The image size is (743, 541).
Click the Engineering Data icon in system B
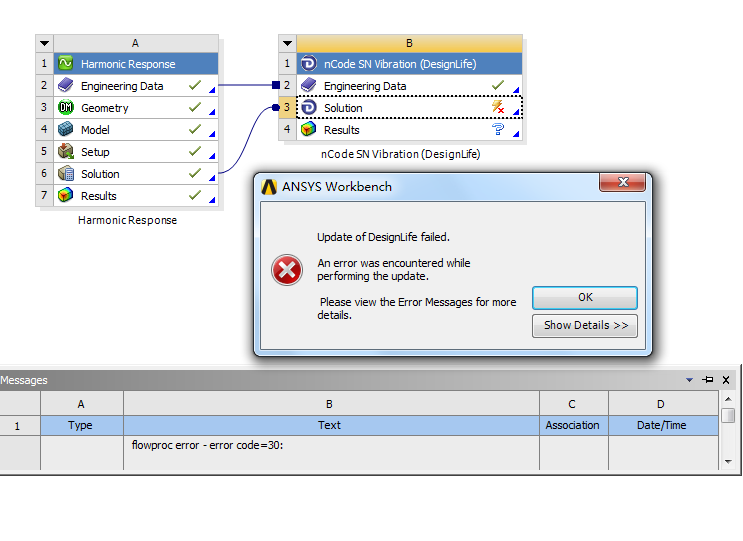point(308,85)
